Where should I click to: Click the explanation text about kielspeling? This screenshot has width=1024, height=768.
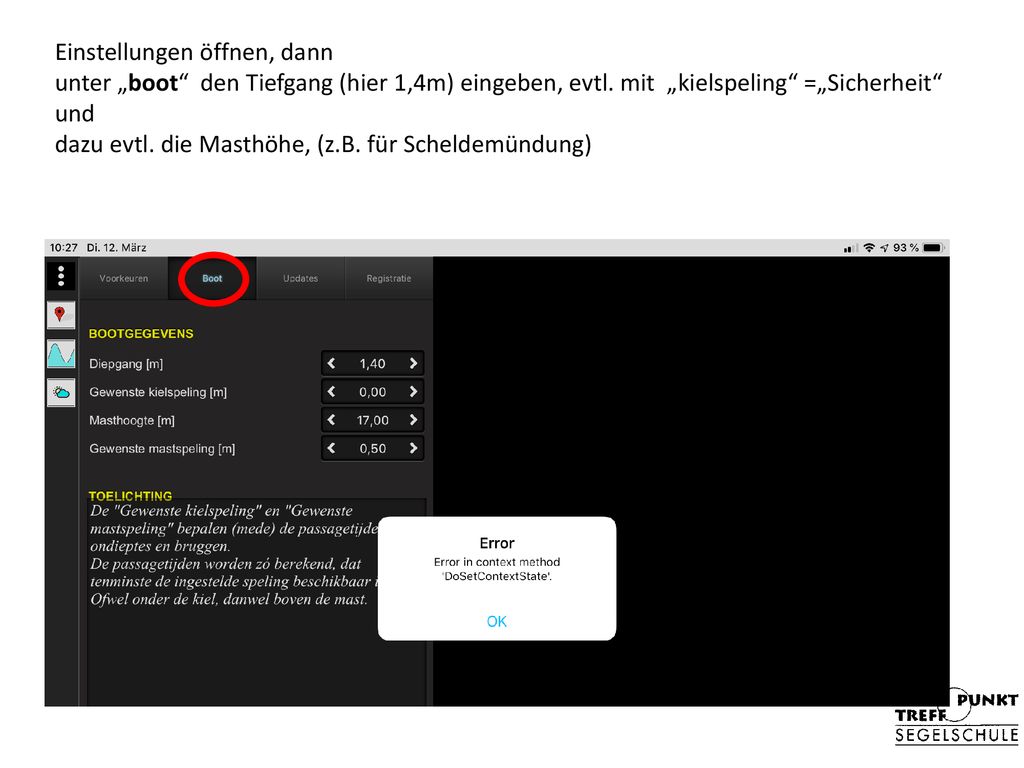(234, 554)
